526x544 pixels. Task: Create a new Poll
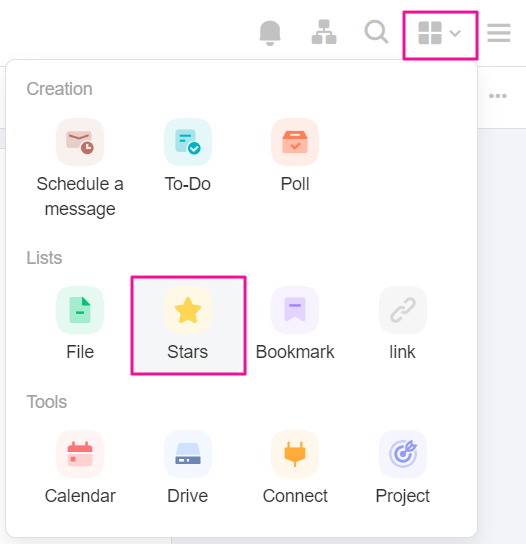click(x=295, y=155)
